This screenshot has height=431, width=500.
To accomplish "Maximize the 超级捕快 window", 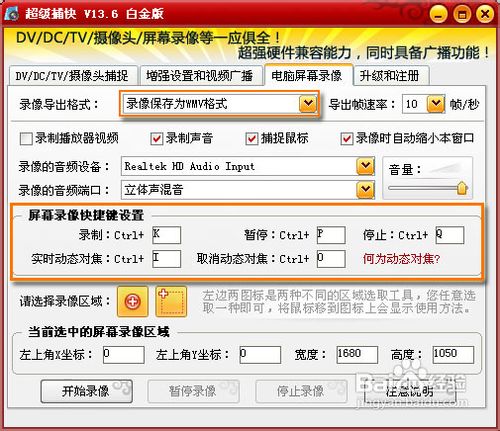I will (462, 14).
